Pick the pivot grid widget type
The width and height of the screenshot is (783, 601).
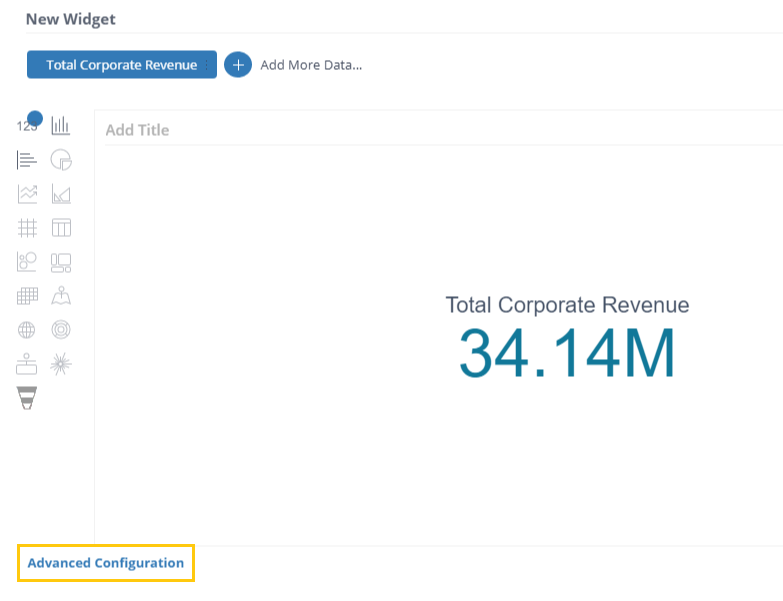click(27, 228)
